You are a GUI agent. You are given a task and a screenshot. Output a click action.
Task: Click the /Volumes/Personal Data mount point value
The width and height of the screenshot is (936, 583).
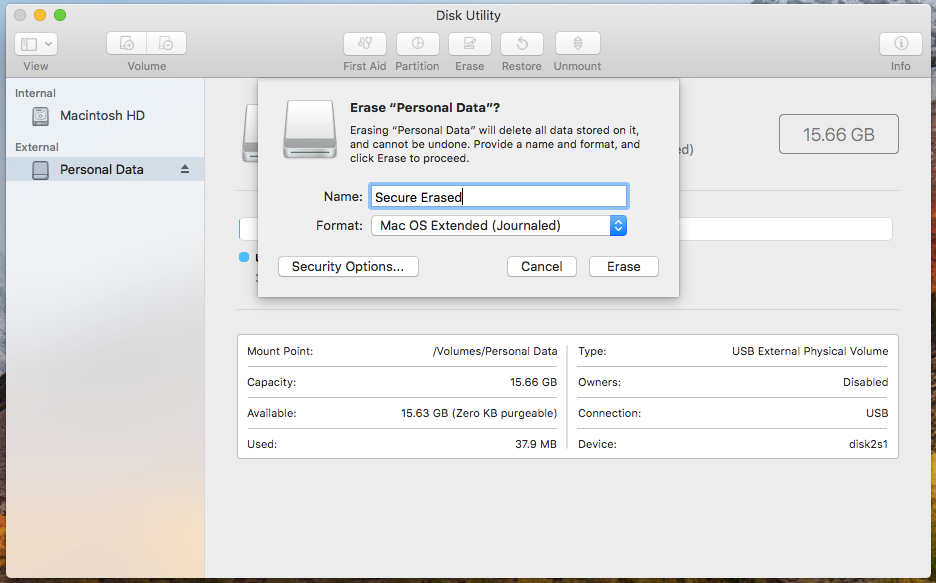pos(495,351)
